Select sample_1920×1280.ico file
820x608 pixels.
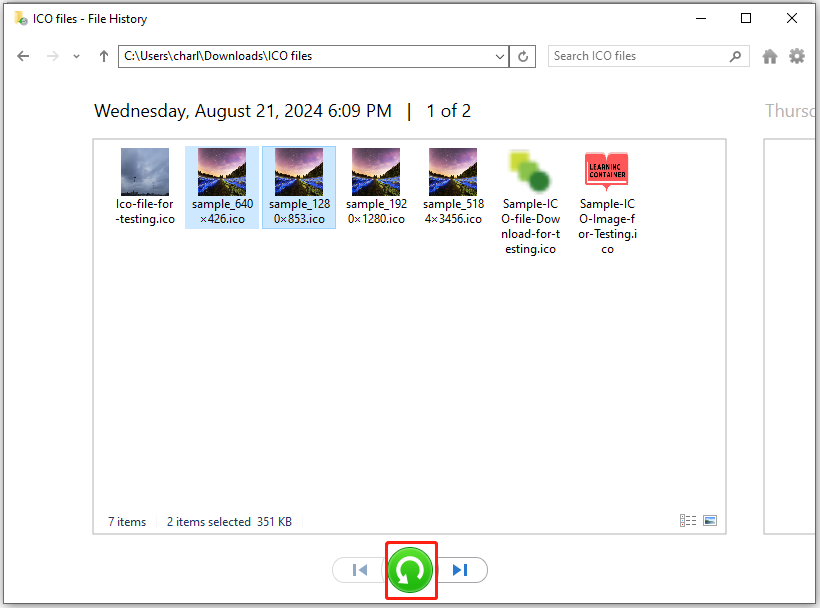click(x=376, y=186)
